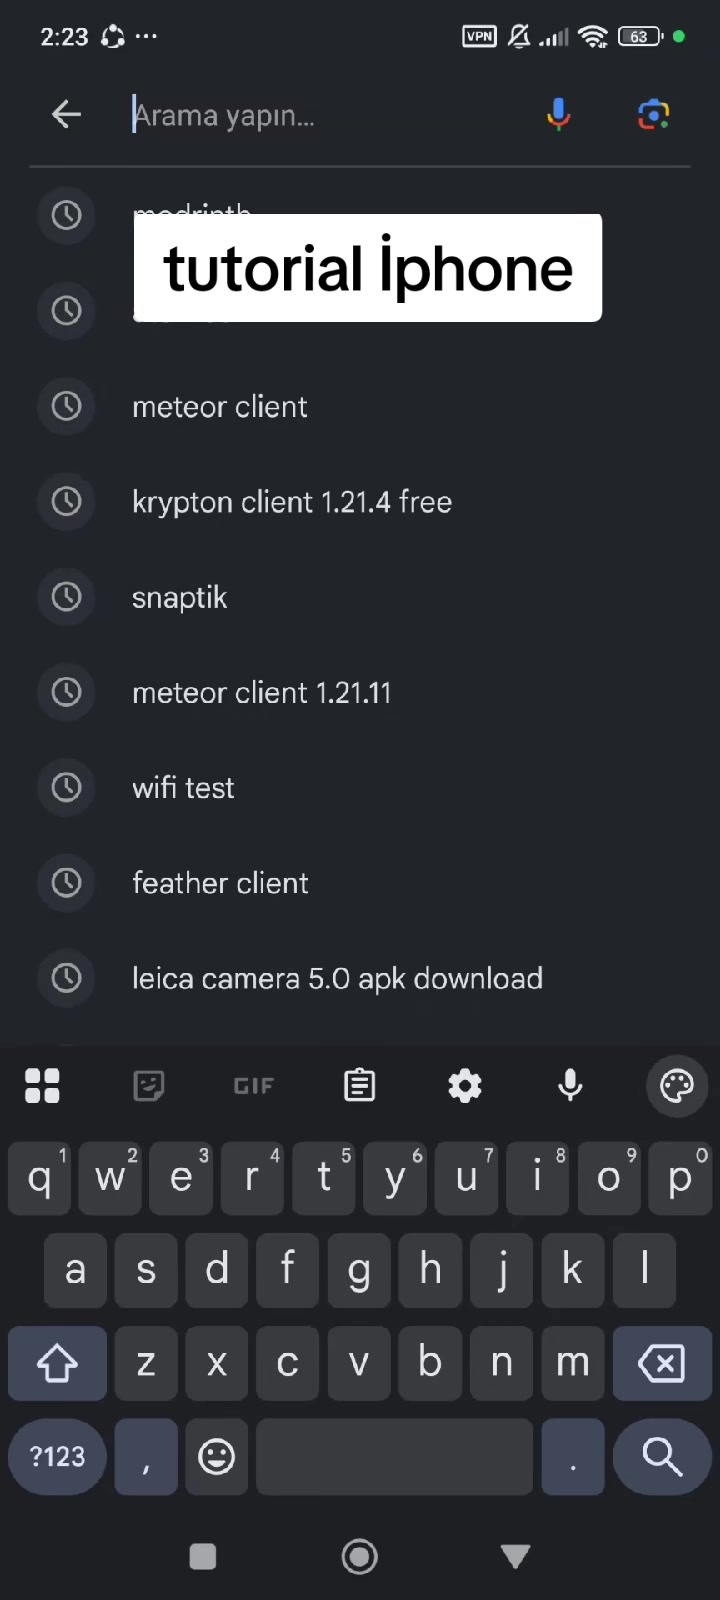Open keyboard settings gear
720x1600 pixels.
click(465, 1086)
